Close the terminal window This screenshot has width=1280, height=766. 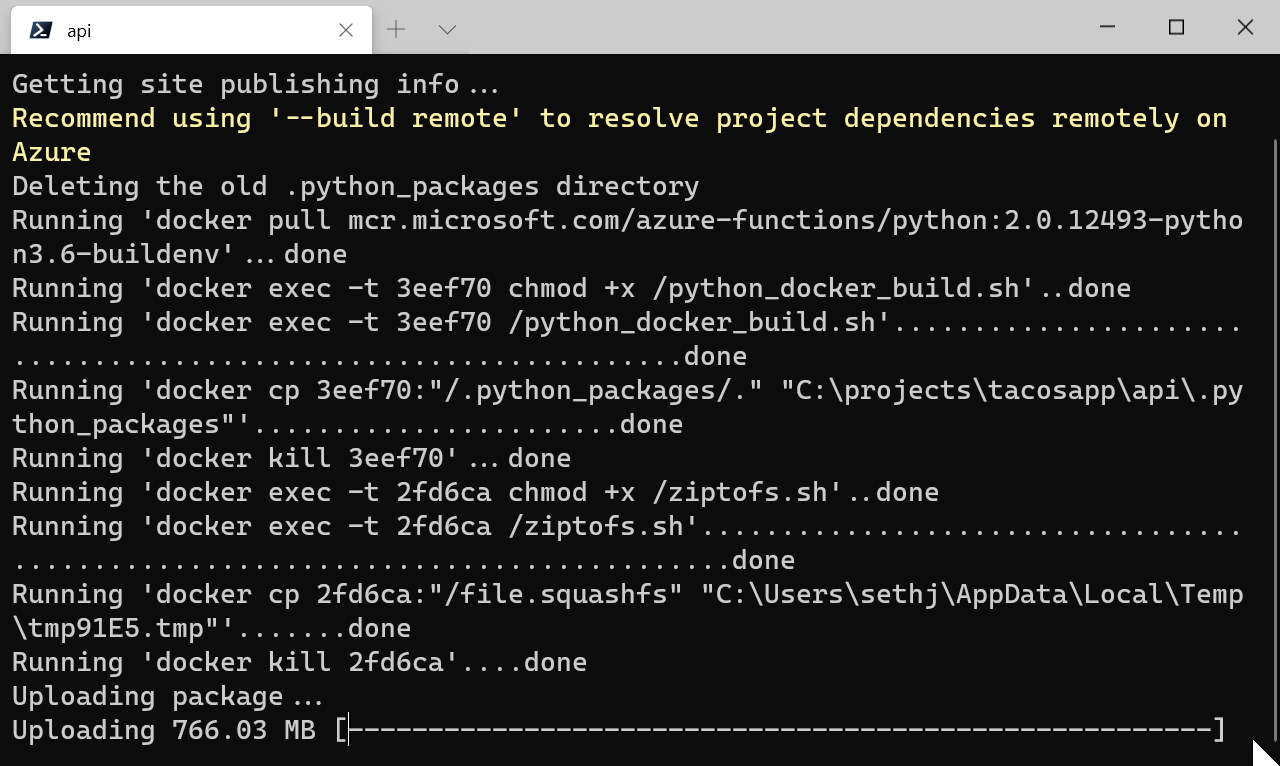[1245, 27]
